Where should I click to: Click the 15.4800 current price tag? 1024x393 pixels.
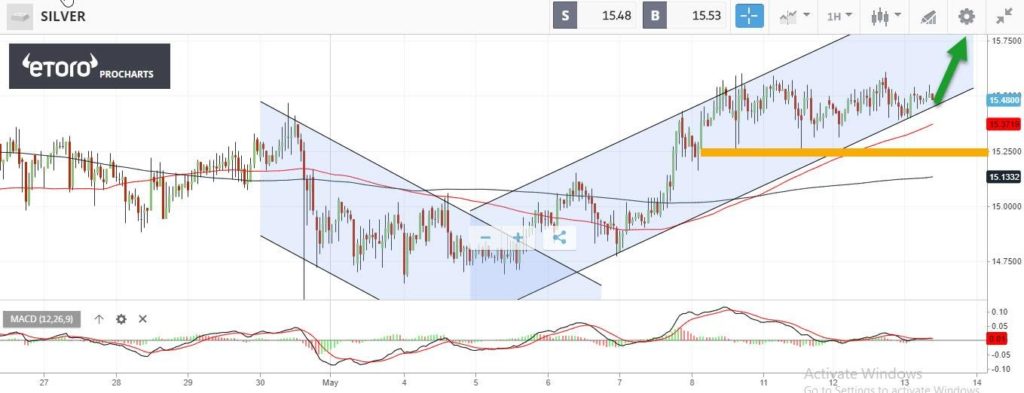(1004, 101)
